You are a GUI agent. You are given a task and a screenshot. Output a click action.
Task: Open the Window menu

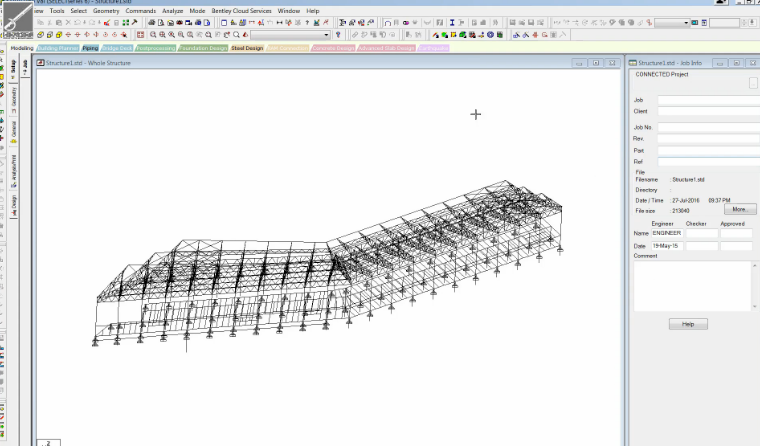288,11
